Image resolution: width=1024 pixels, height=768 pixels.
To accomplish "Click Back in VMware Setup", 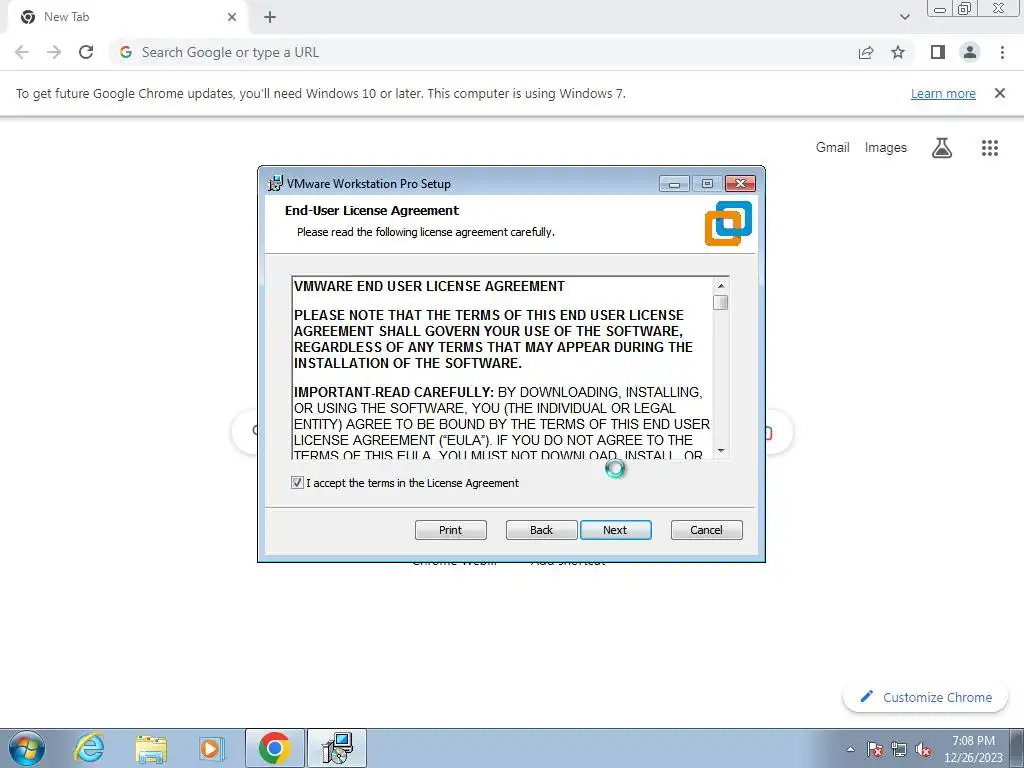I will [x=541, y=530].
